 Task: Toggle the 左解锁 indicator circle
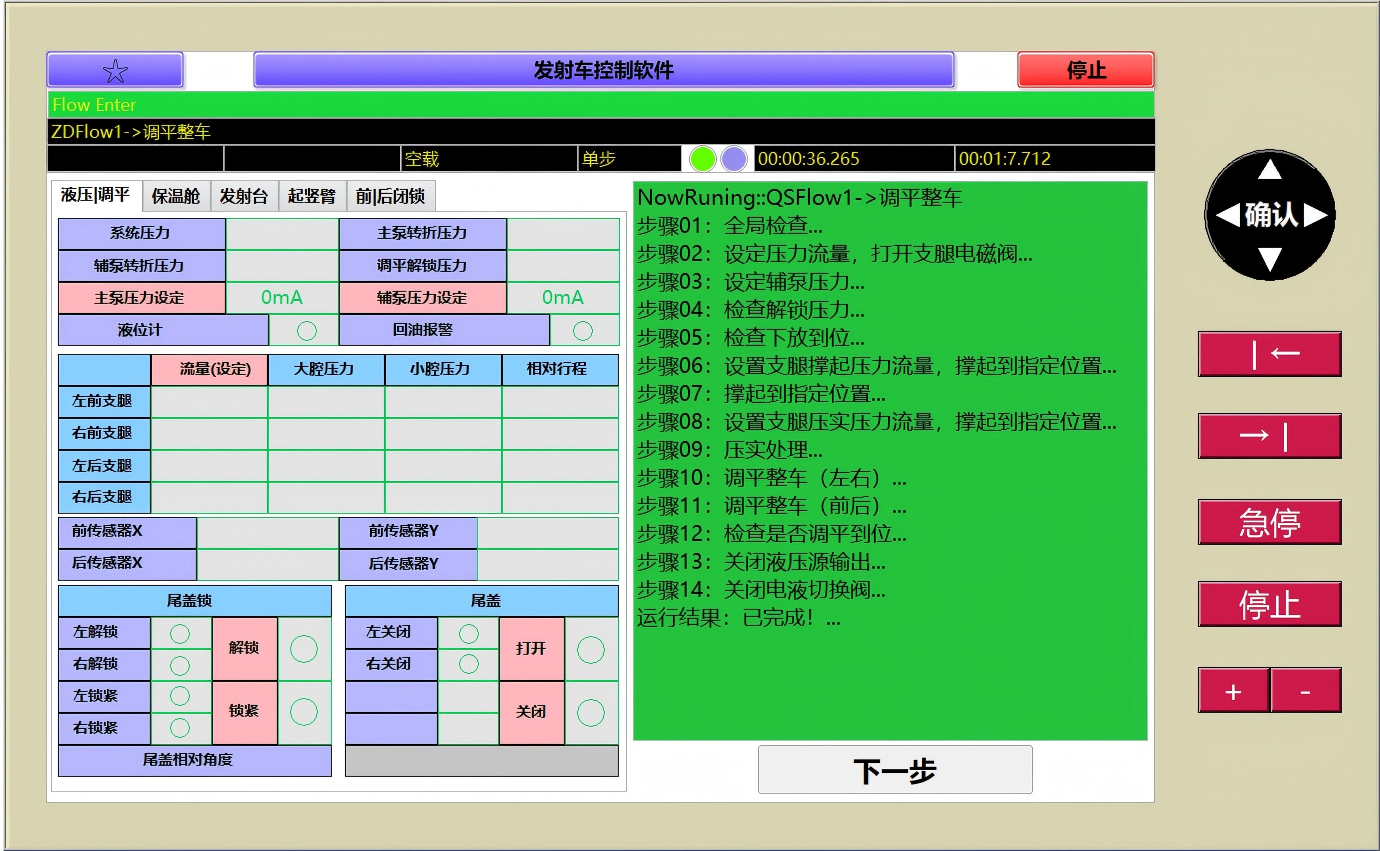click(x=180, y=633)
